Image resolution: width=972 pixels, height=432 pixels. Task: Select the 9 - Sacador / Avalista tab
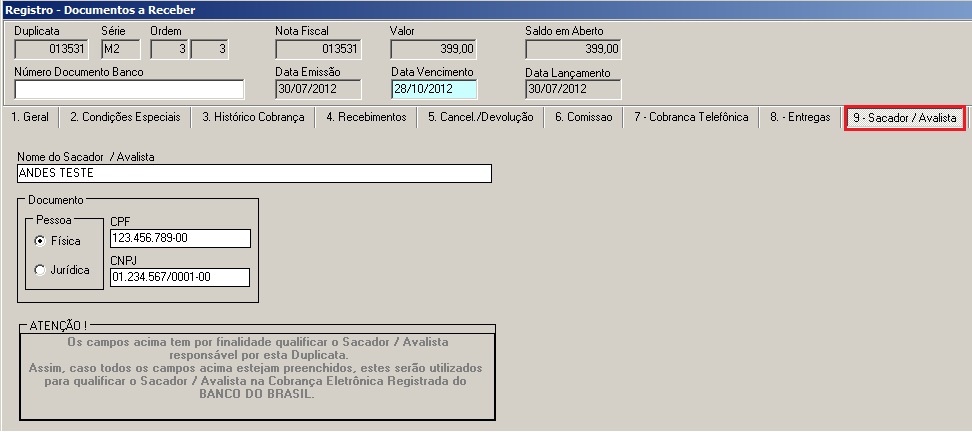[905, 118]
